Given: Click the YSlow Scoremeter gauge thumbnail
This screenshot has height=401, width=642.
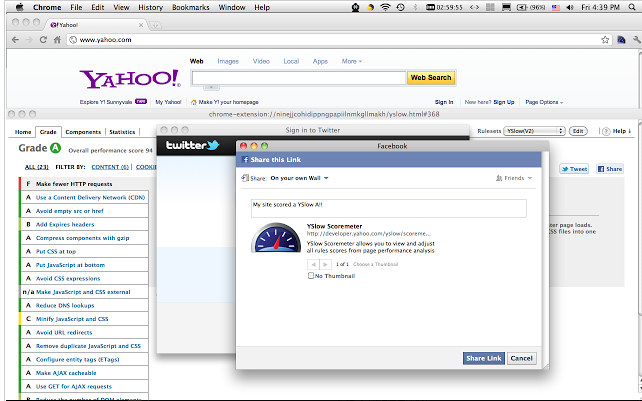Looking at the screenshot, I should tap(276, 238).
